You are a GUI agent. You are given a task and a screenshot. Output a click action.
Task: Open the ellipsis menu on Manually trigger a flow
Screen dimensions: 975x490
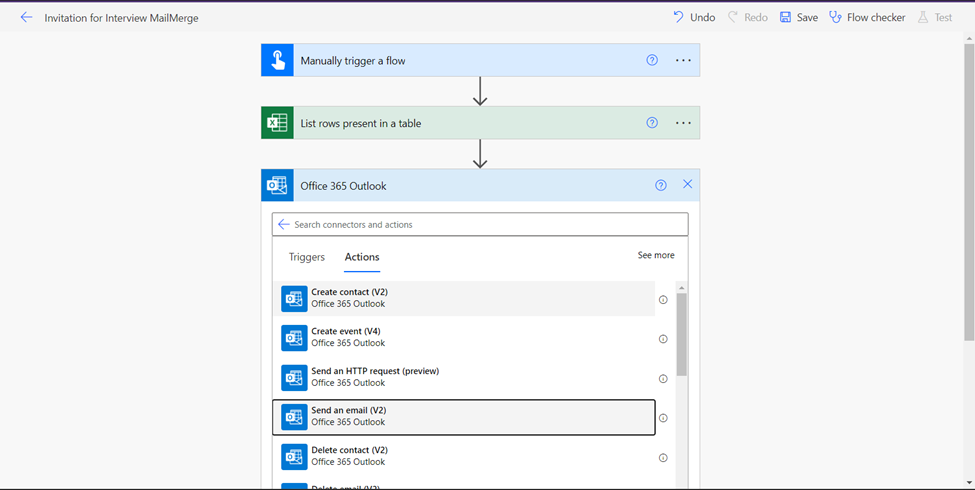point(683,60)
